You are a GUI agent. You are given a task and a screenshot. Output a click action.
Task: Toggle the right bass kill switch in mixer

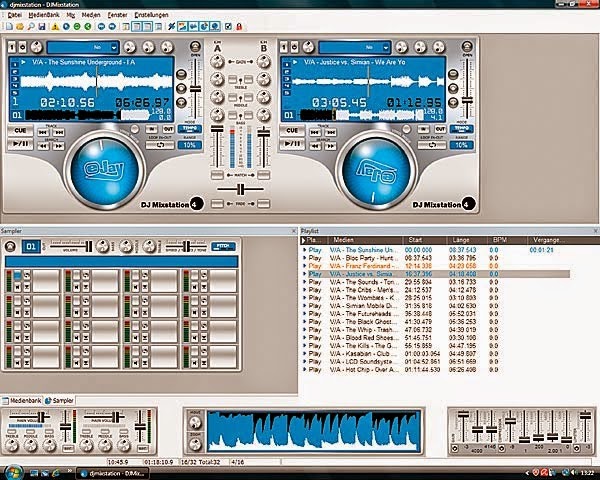click(x=249, y=115)
